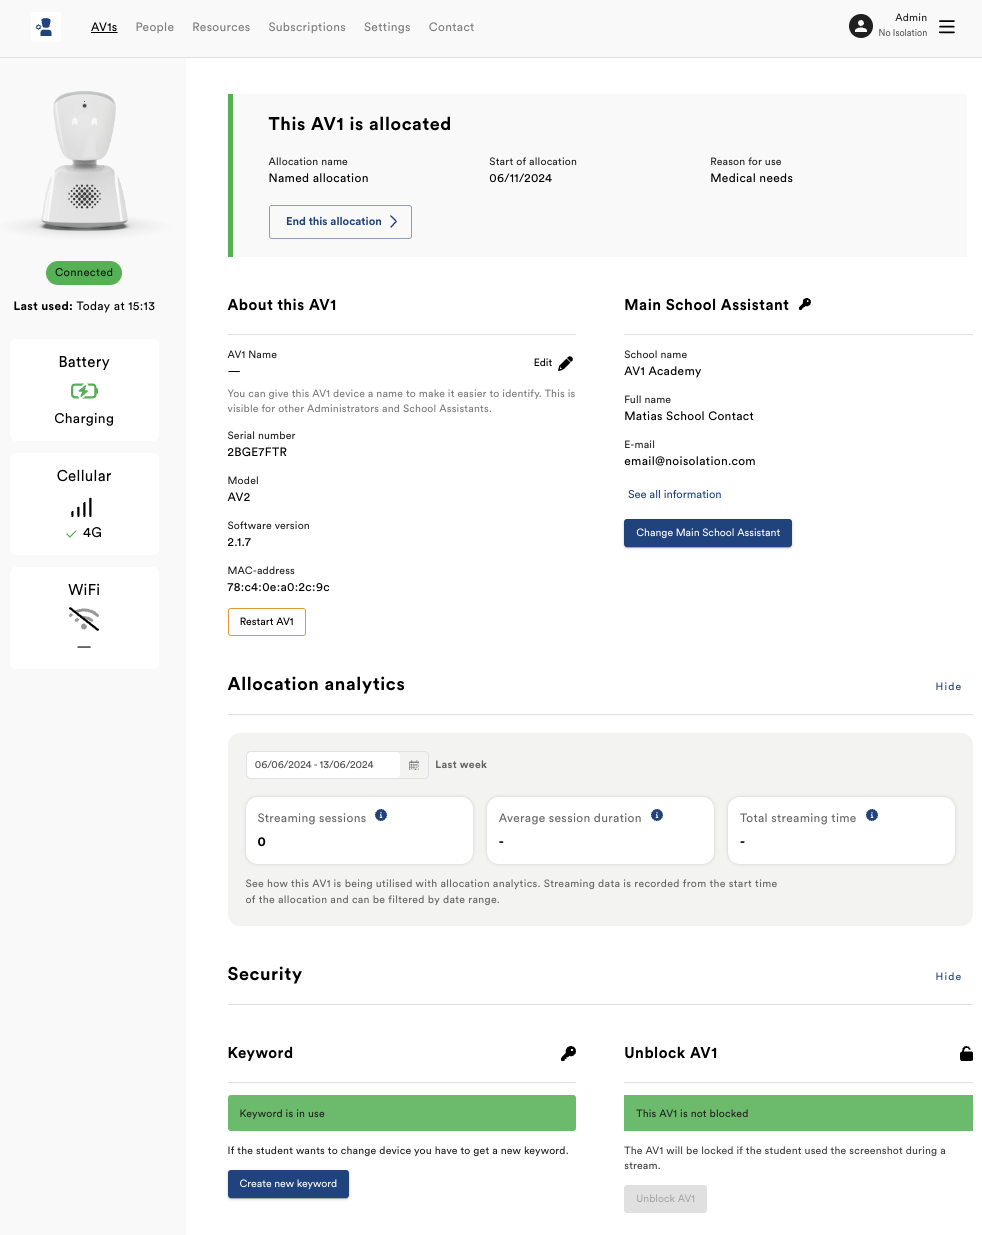Click the Restart AV1 button
This screenshot has height=1235, width=982.
click(267, 622)
